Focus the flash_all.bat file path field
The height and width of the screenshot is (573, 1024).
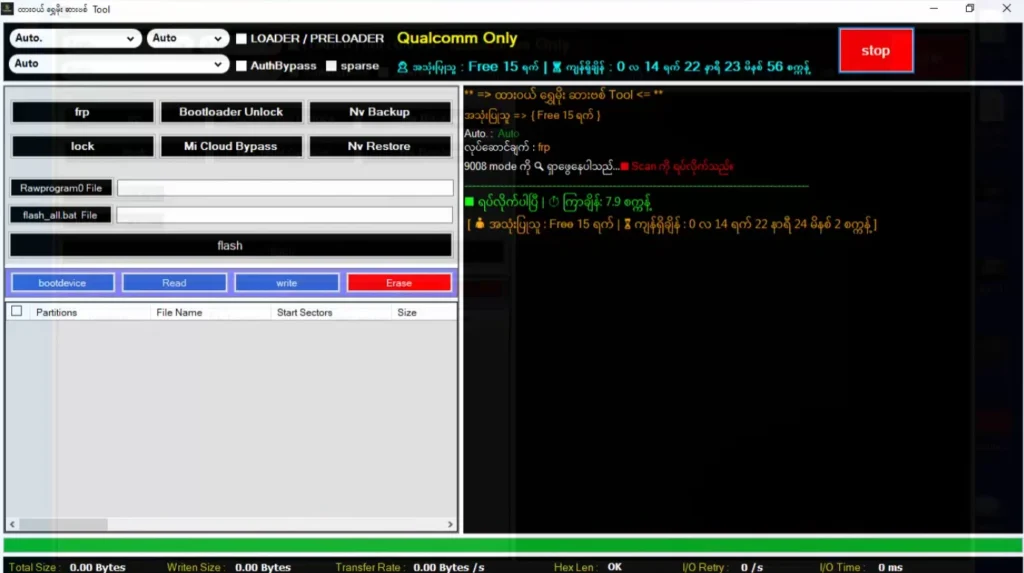(x=285, y=215)
